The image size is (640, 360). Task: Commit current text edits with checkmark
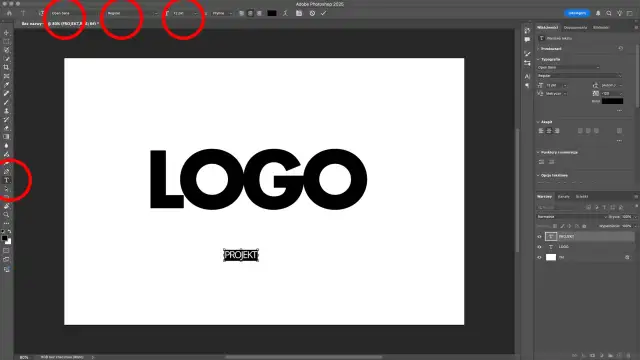pyautogui.click(x=324, y=13)
